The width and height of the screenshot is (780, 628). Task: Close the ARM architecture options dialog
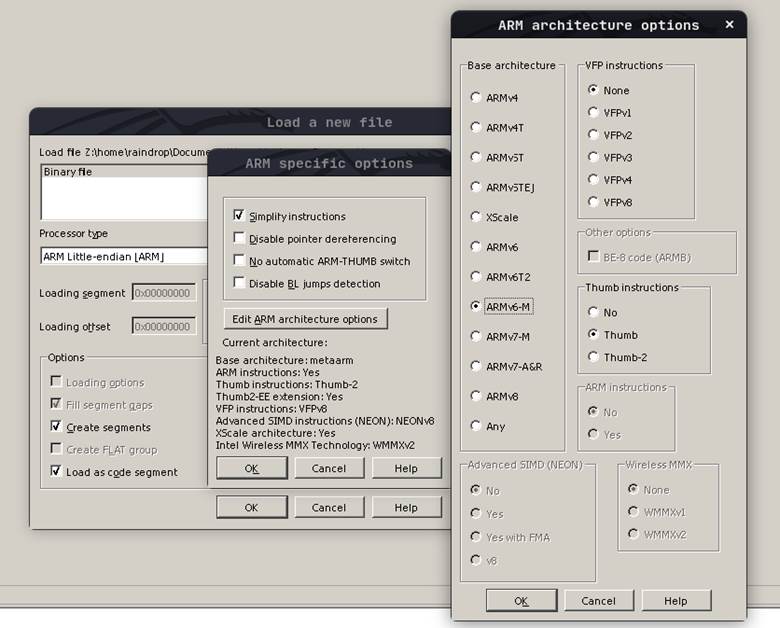[x=729, y=25]
